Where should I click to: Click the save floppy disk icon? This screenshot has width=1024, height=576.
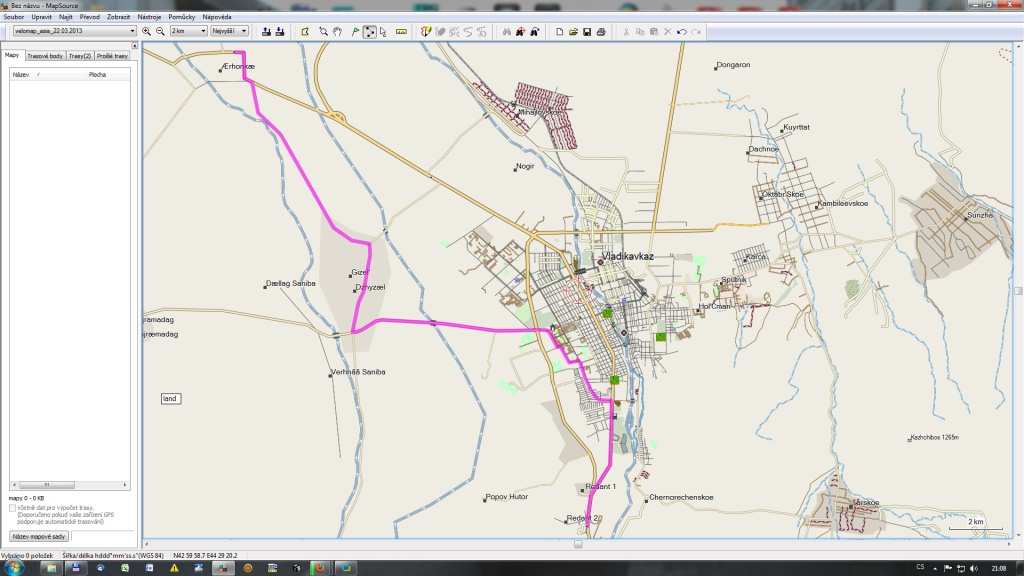(587, 32)
